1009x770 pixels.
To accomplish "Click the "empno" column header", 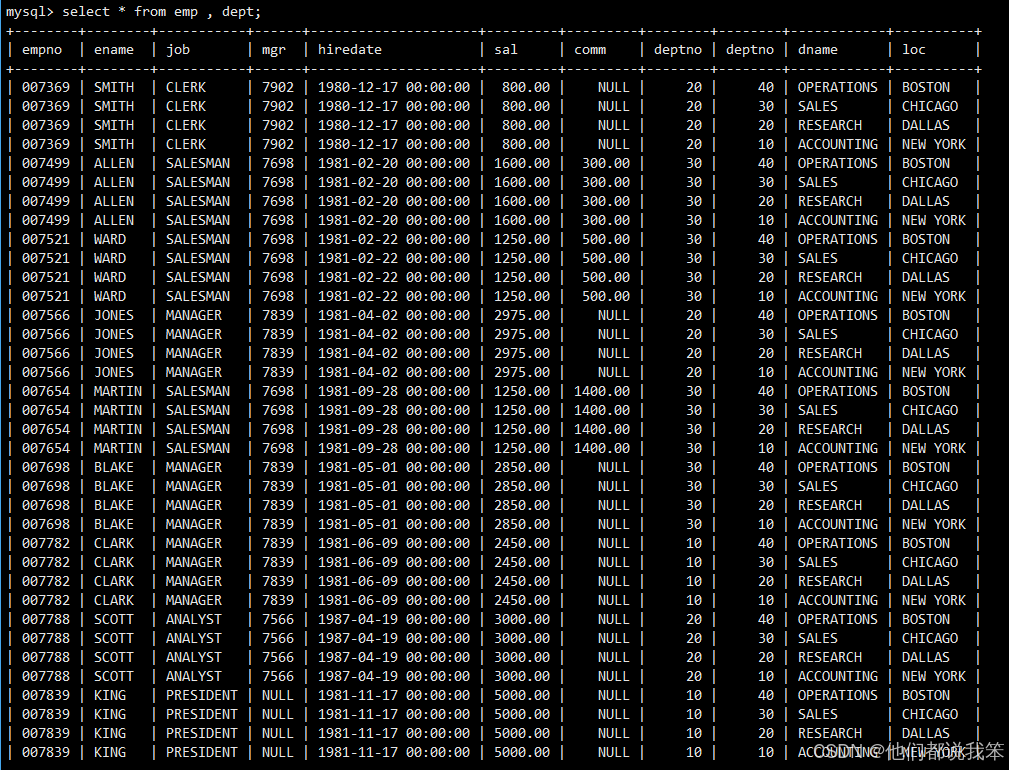I will point(42,50).
